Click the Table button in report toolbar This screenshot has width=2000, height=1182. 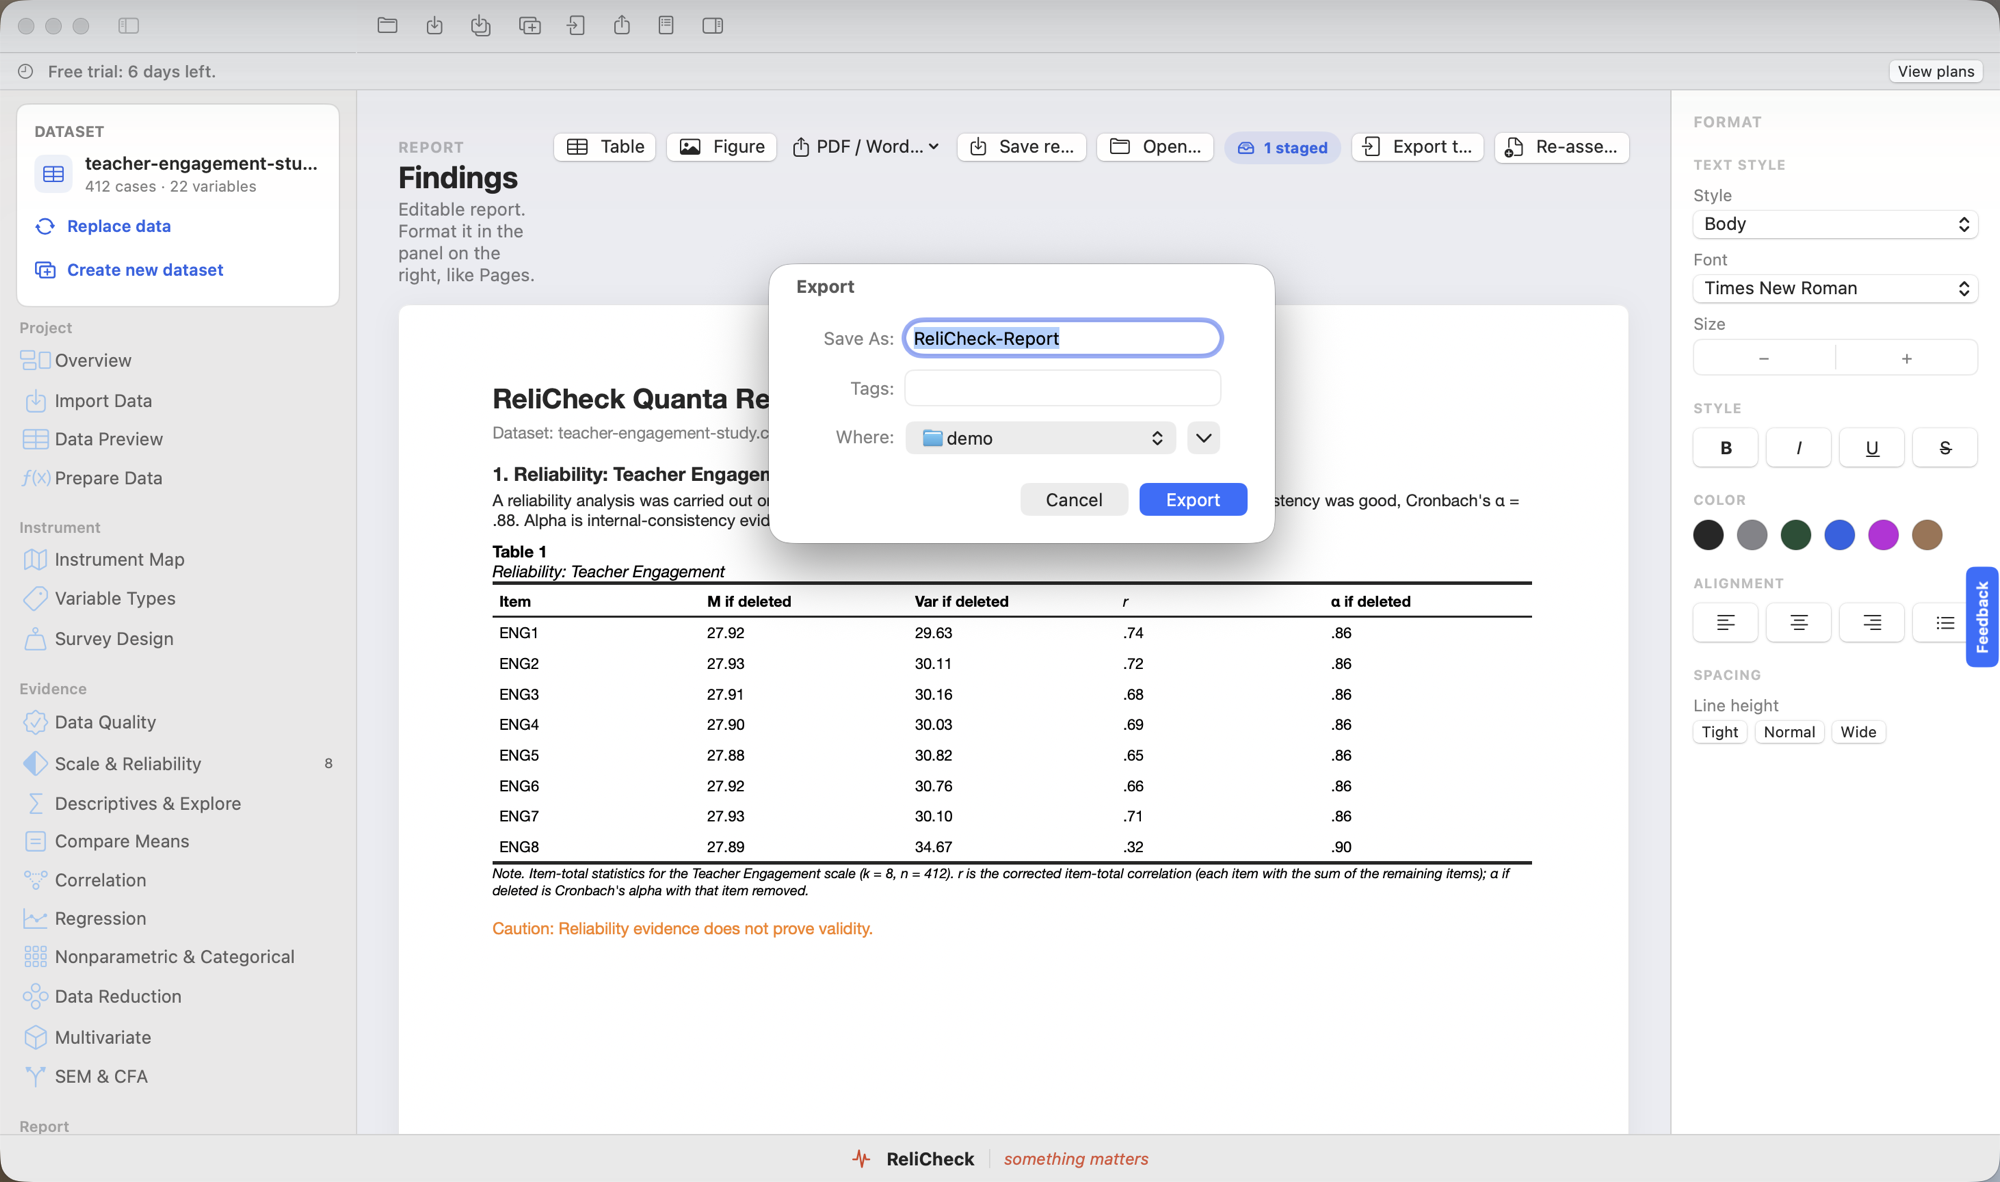(605, 147)
